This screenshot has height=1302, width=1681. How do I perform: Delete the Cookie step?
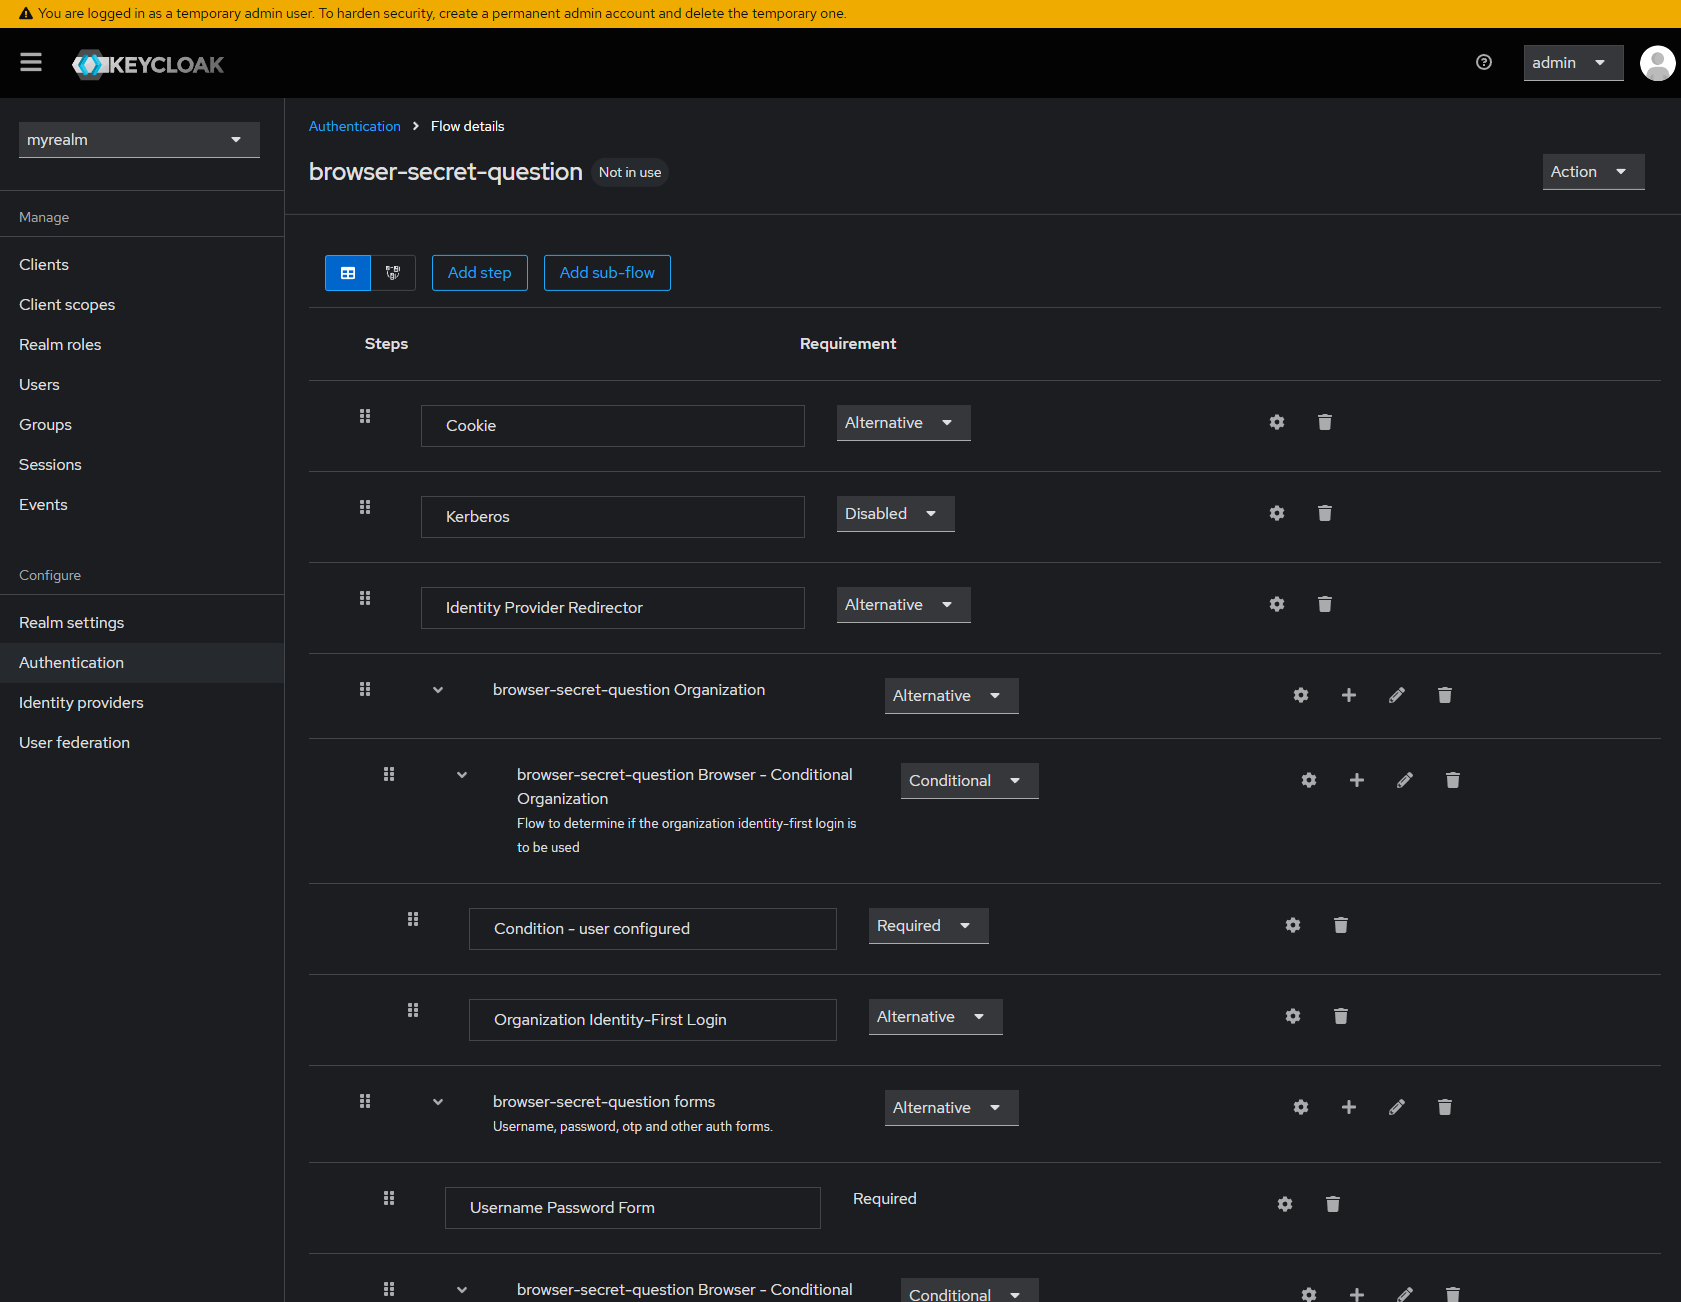pos(1325,422)
